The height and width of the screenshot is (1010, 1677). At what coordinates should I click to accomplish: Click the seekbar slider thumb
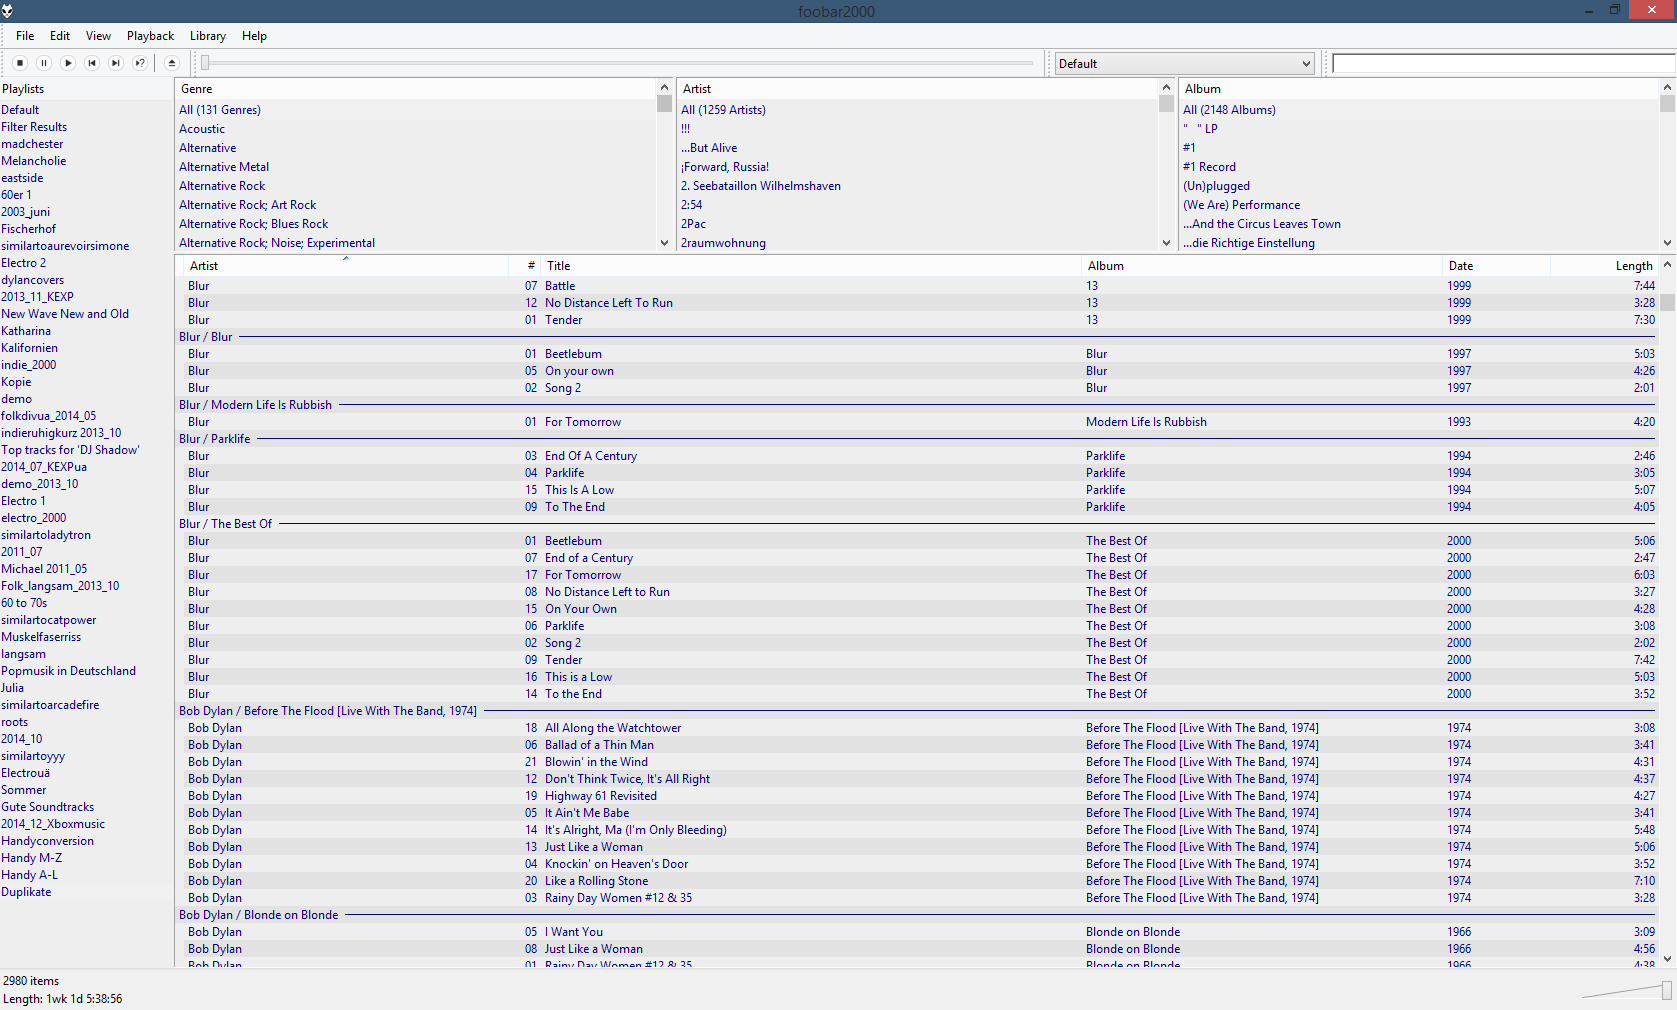coord(205,63)
